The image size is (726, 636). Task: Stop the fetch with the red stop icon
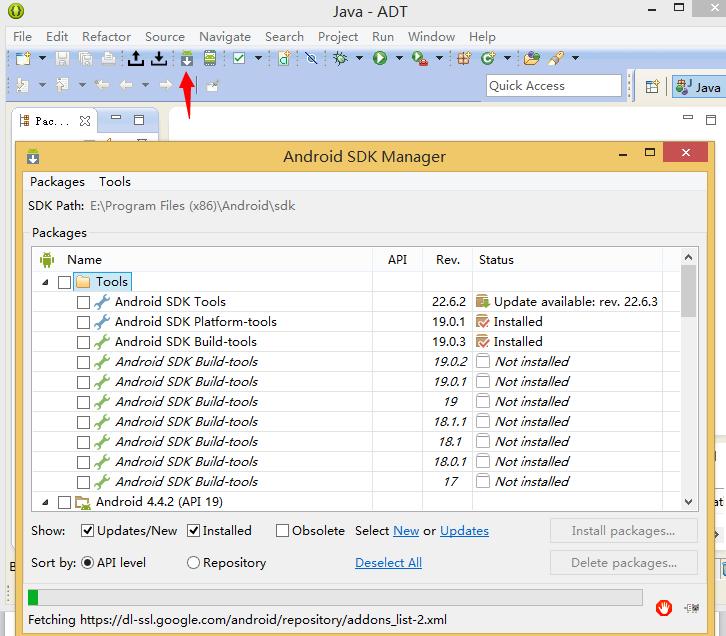point(663,607)
